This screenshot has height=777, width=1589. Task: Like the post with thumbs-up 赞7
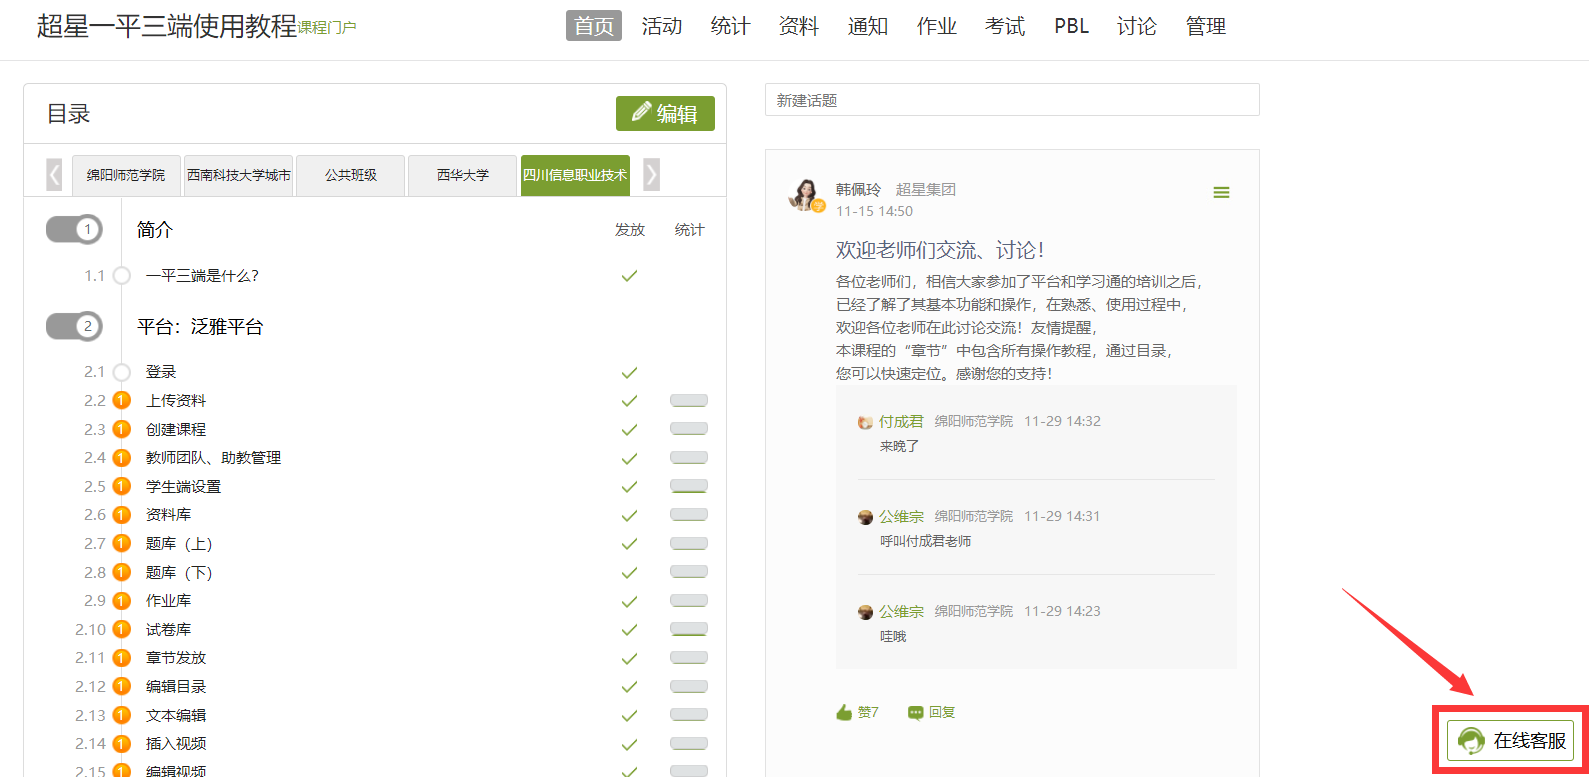857,712
